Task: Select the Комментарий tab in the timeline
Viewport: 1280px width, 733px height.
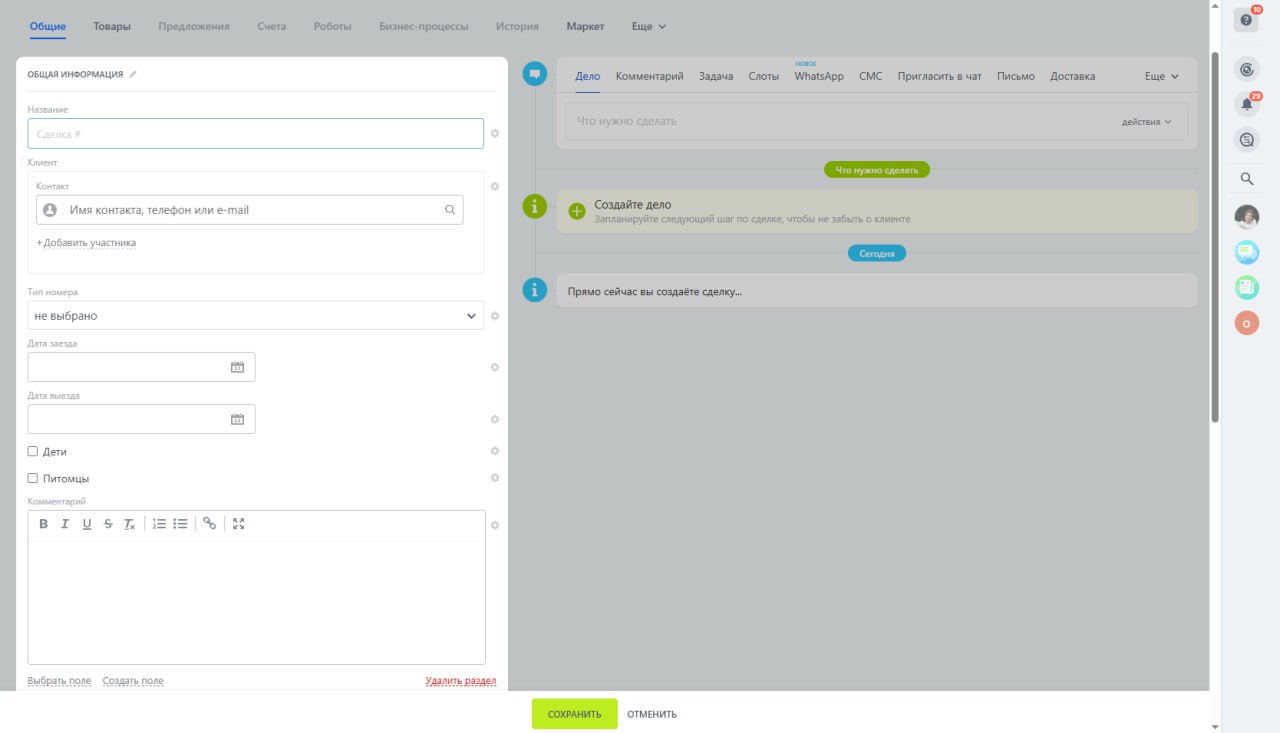Action: point(650,76)
